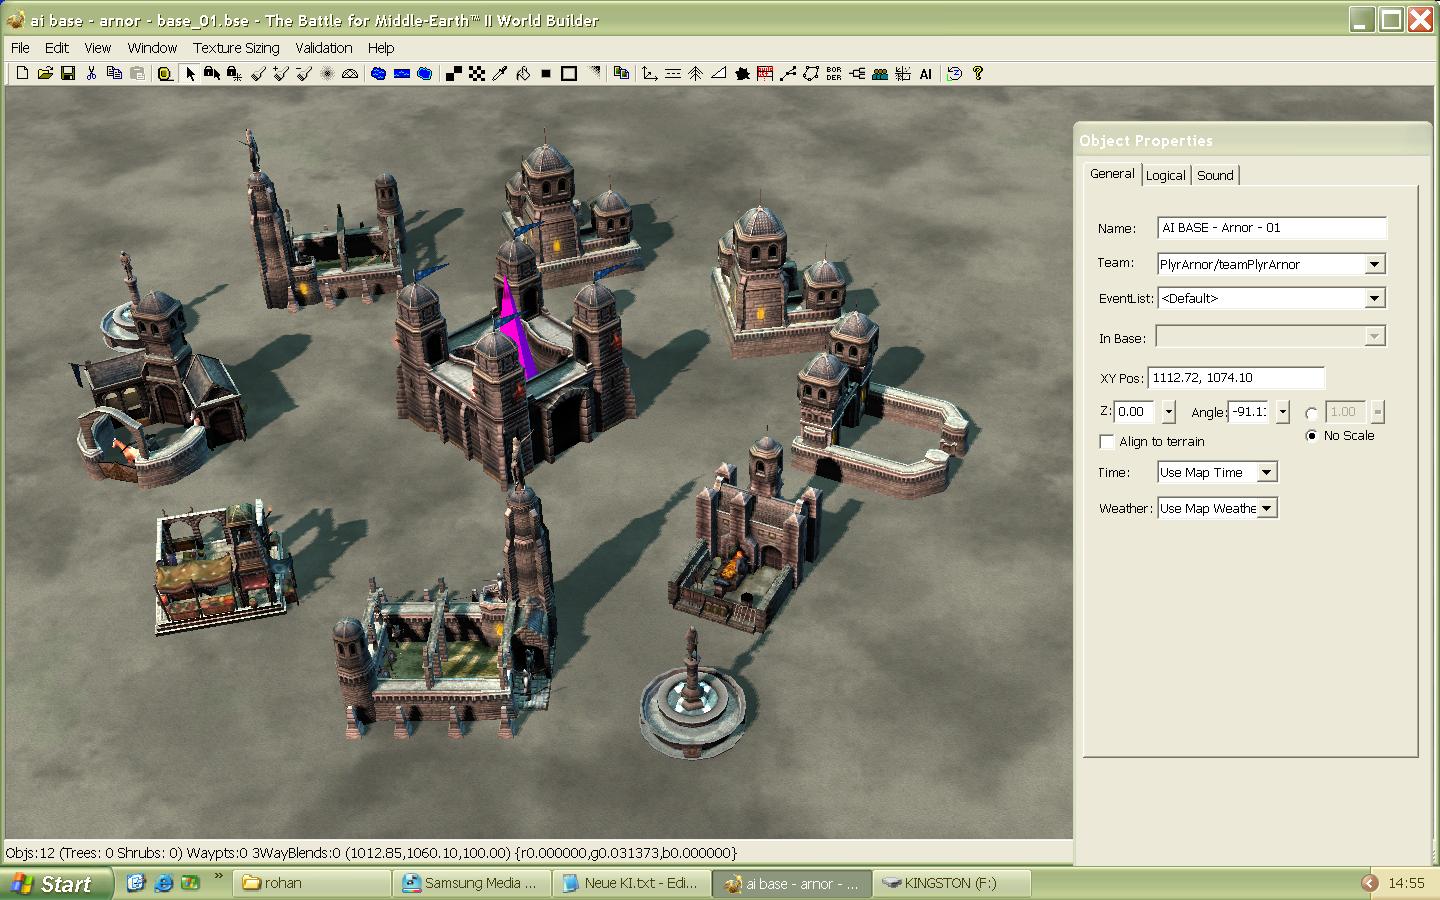
Task: Select the starburst smooth terrain tool
Action: (x=327, y=73)
